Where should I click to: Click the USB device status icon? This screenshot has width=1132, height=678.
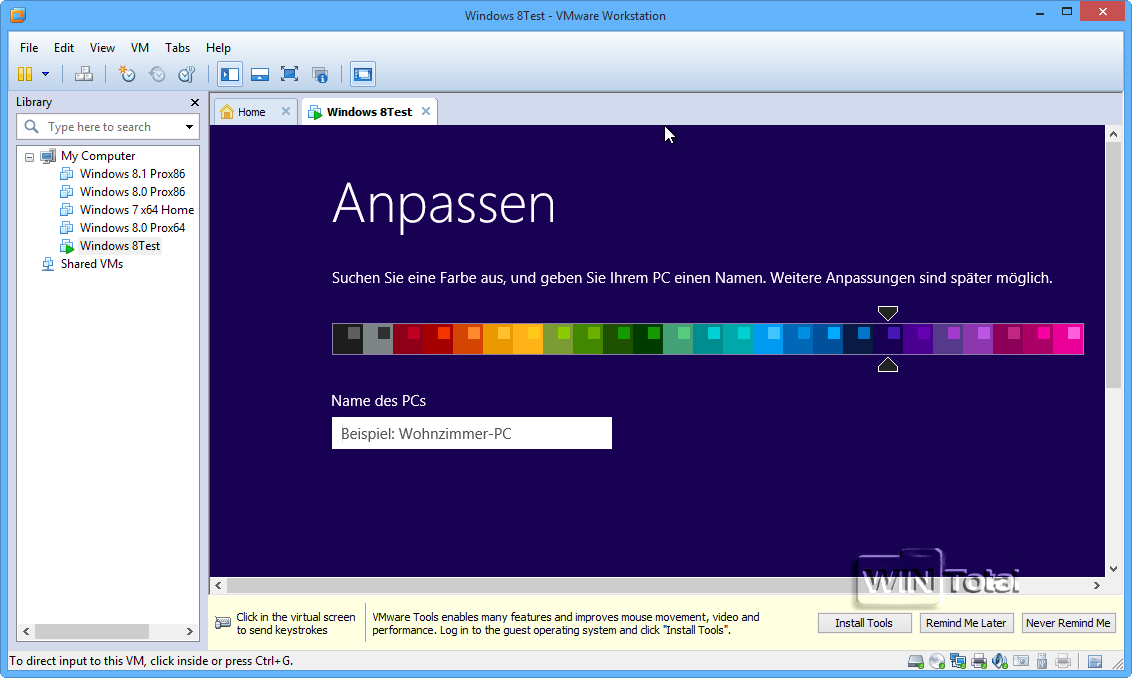(x=1042, y=661)
